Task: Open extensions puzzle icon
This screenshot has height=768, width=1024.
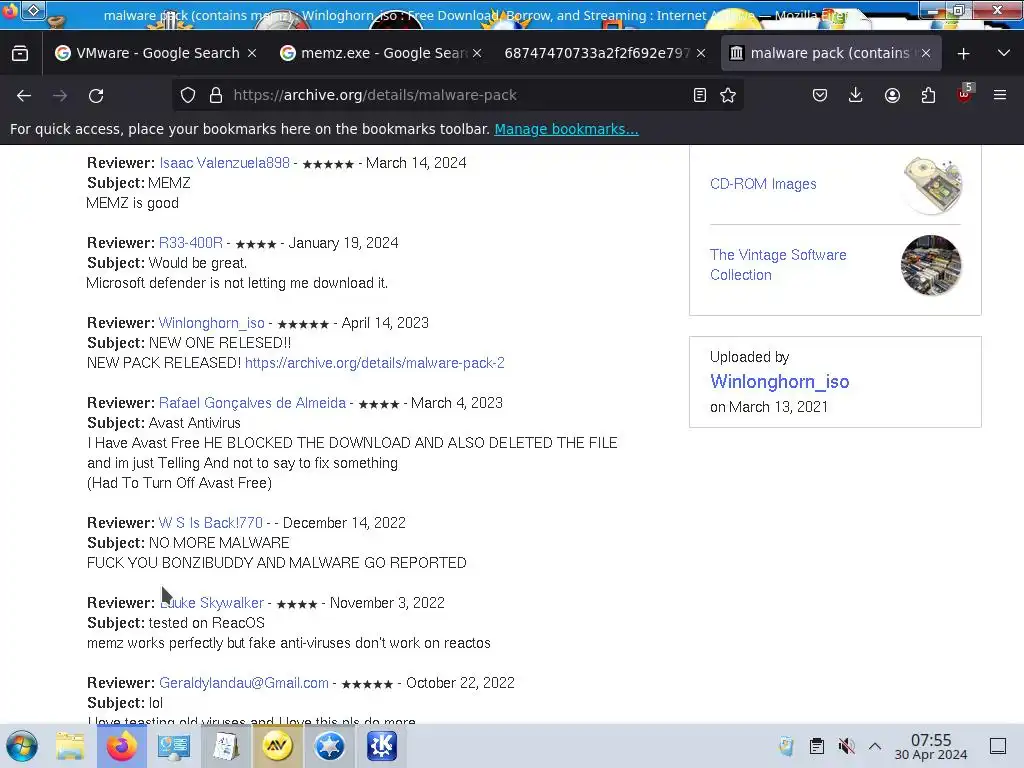Action: pos(928,95)
